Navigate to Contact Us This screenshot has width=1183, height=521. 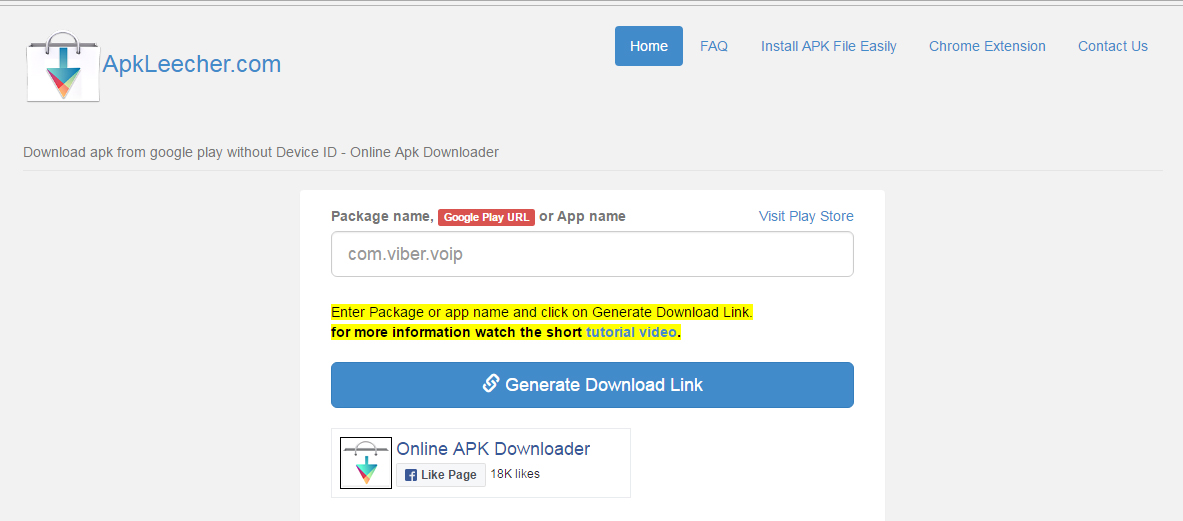point(1113,46)
